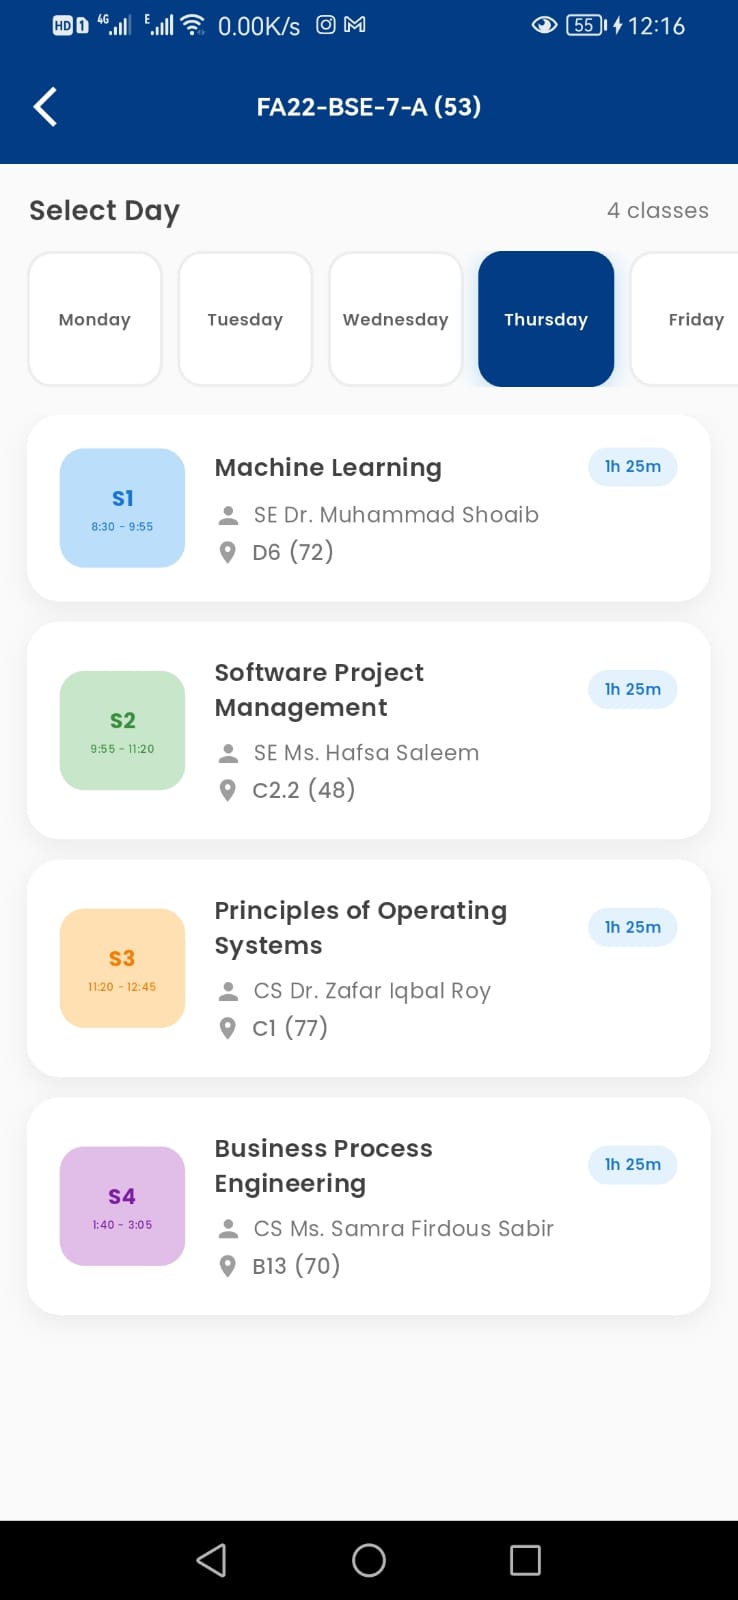This screenshot has height=1600, width=738.
Task: Click the instructor icon beside Ms. Hafsa Saleem
Action: coord(228,752)
